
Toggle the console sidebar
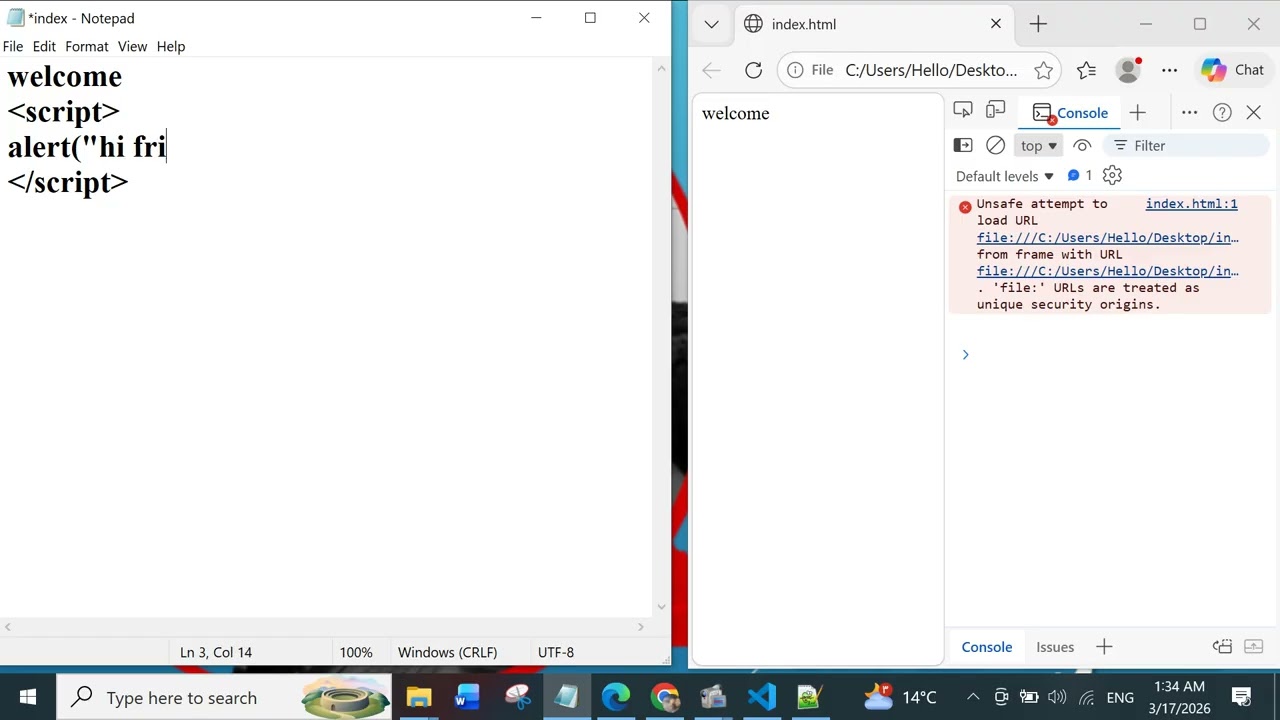(x=963, y=146)
